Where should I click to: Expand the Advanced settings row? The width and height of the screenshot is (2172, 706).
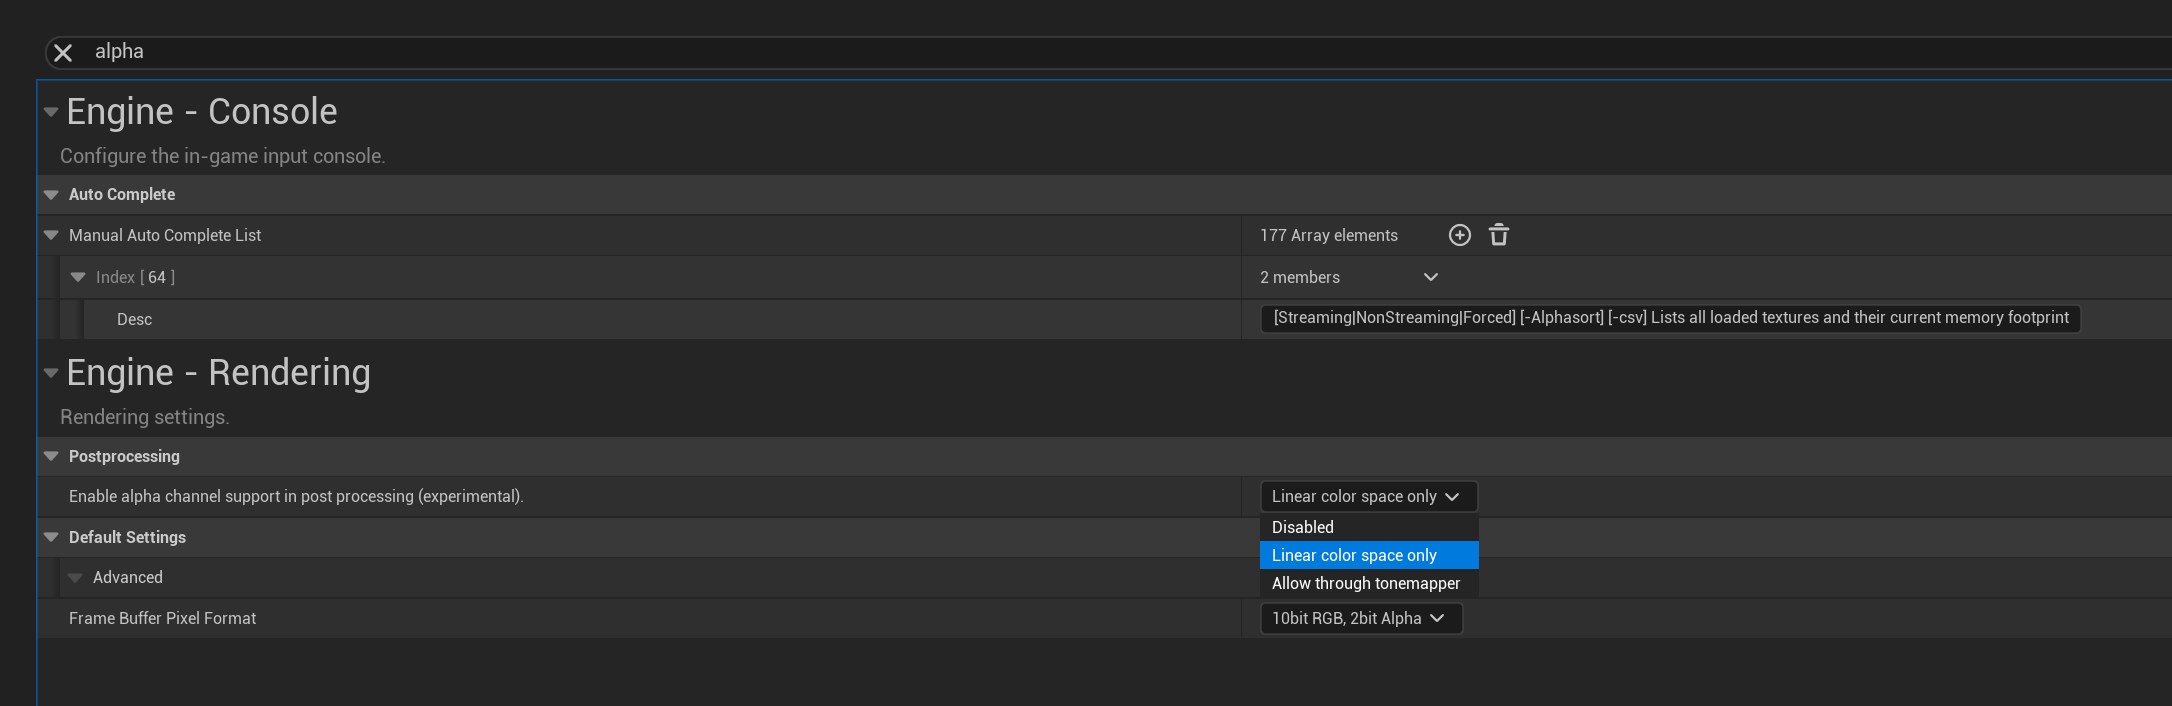pyautogui.click(x=75, y=578)
